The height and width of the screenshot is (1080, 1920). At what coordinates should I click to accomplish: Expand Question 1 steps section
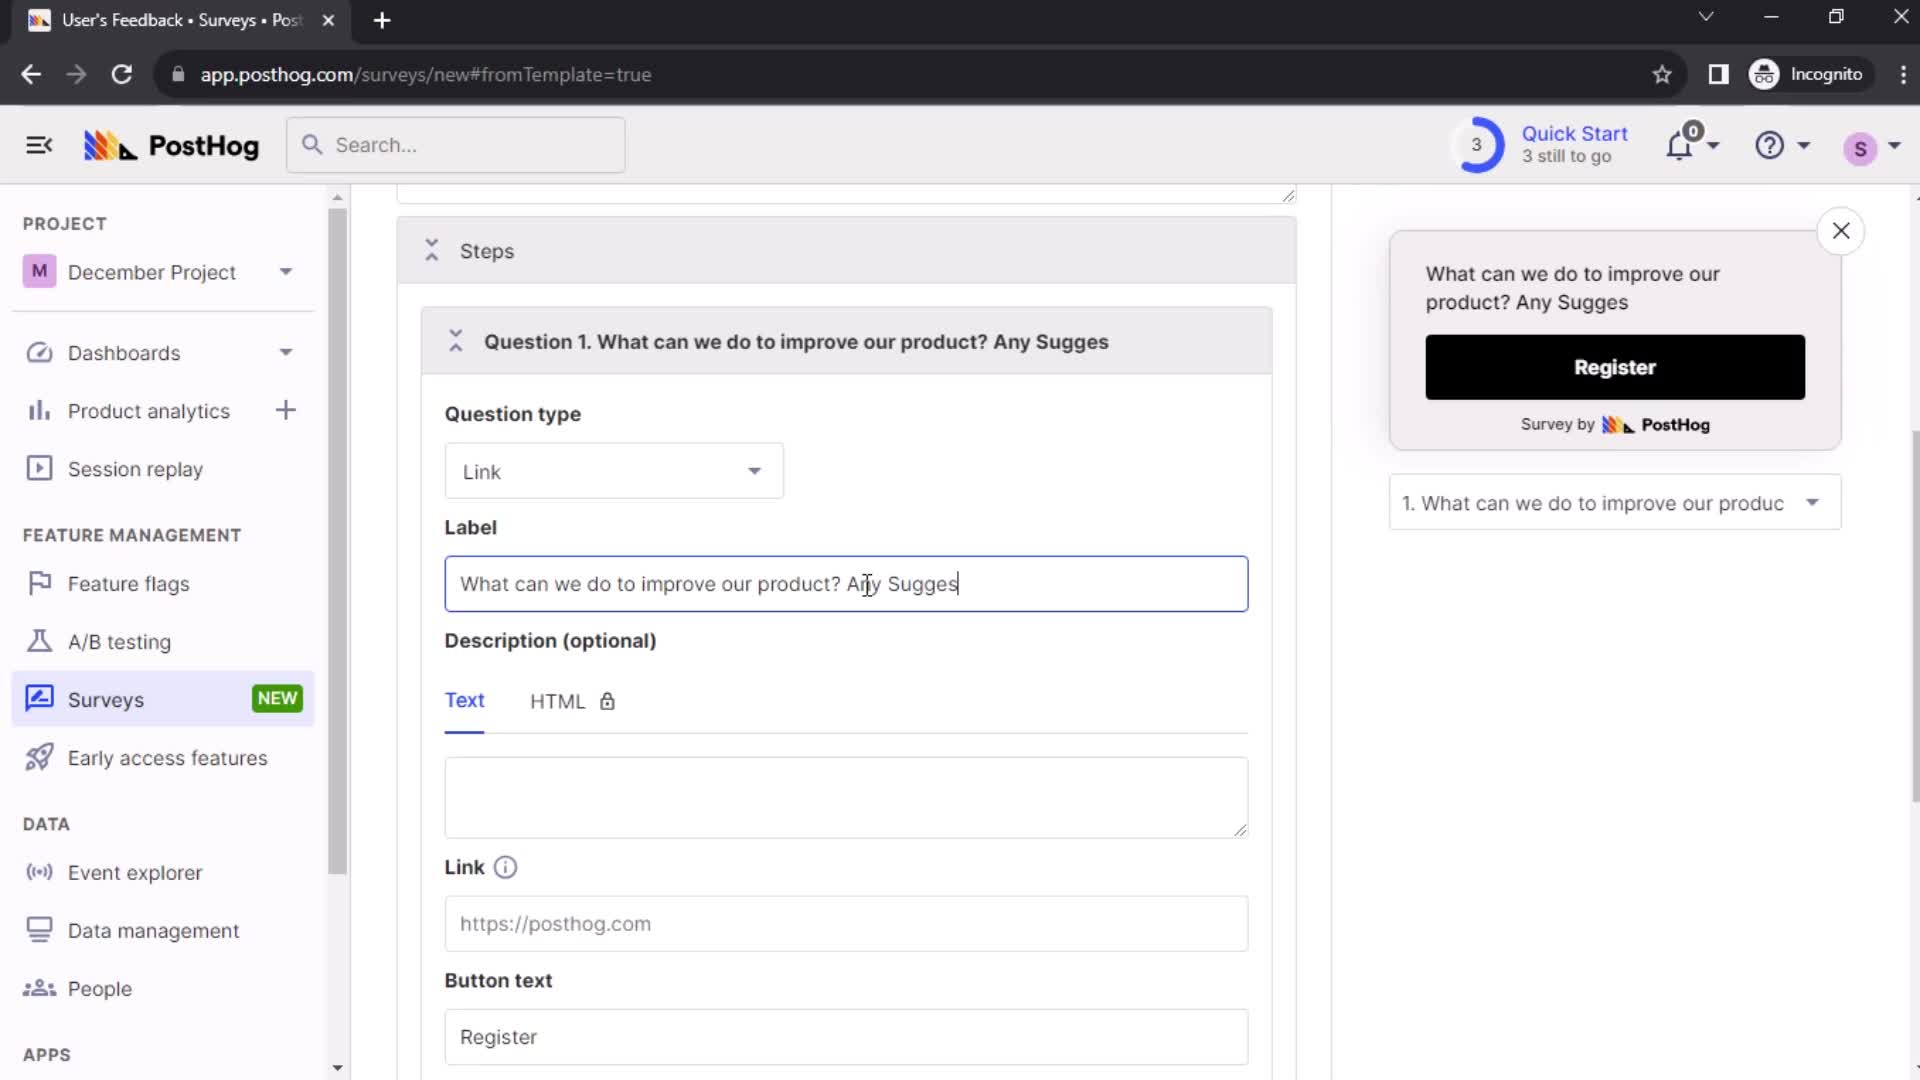[x=456, y=342]
